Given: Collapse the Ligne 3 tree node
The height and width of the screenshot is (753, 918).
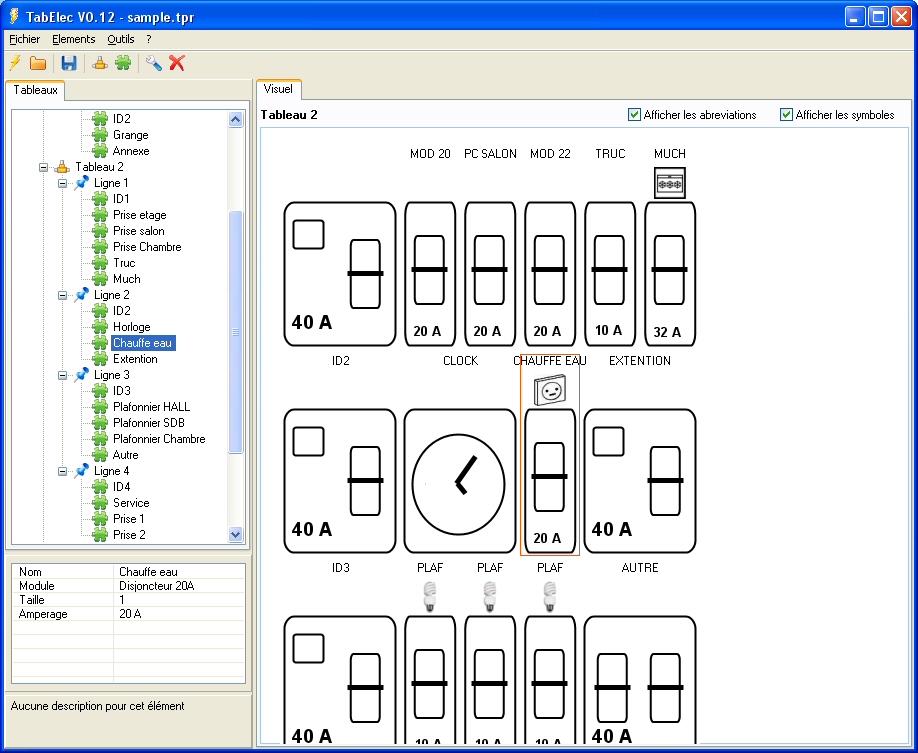Looking at the screenshot, I should point(63,375).
